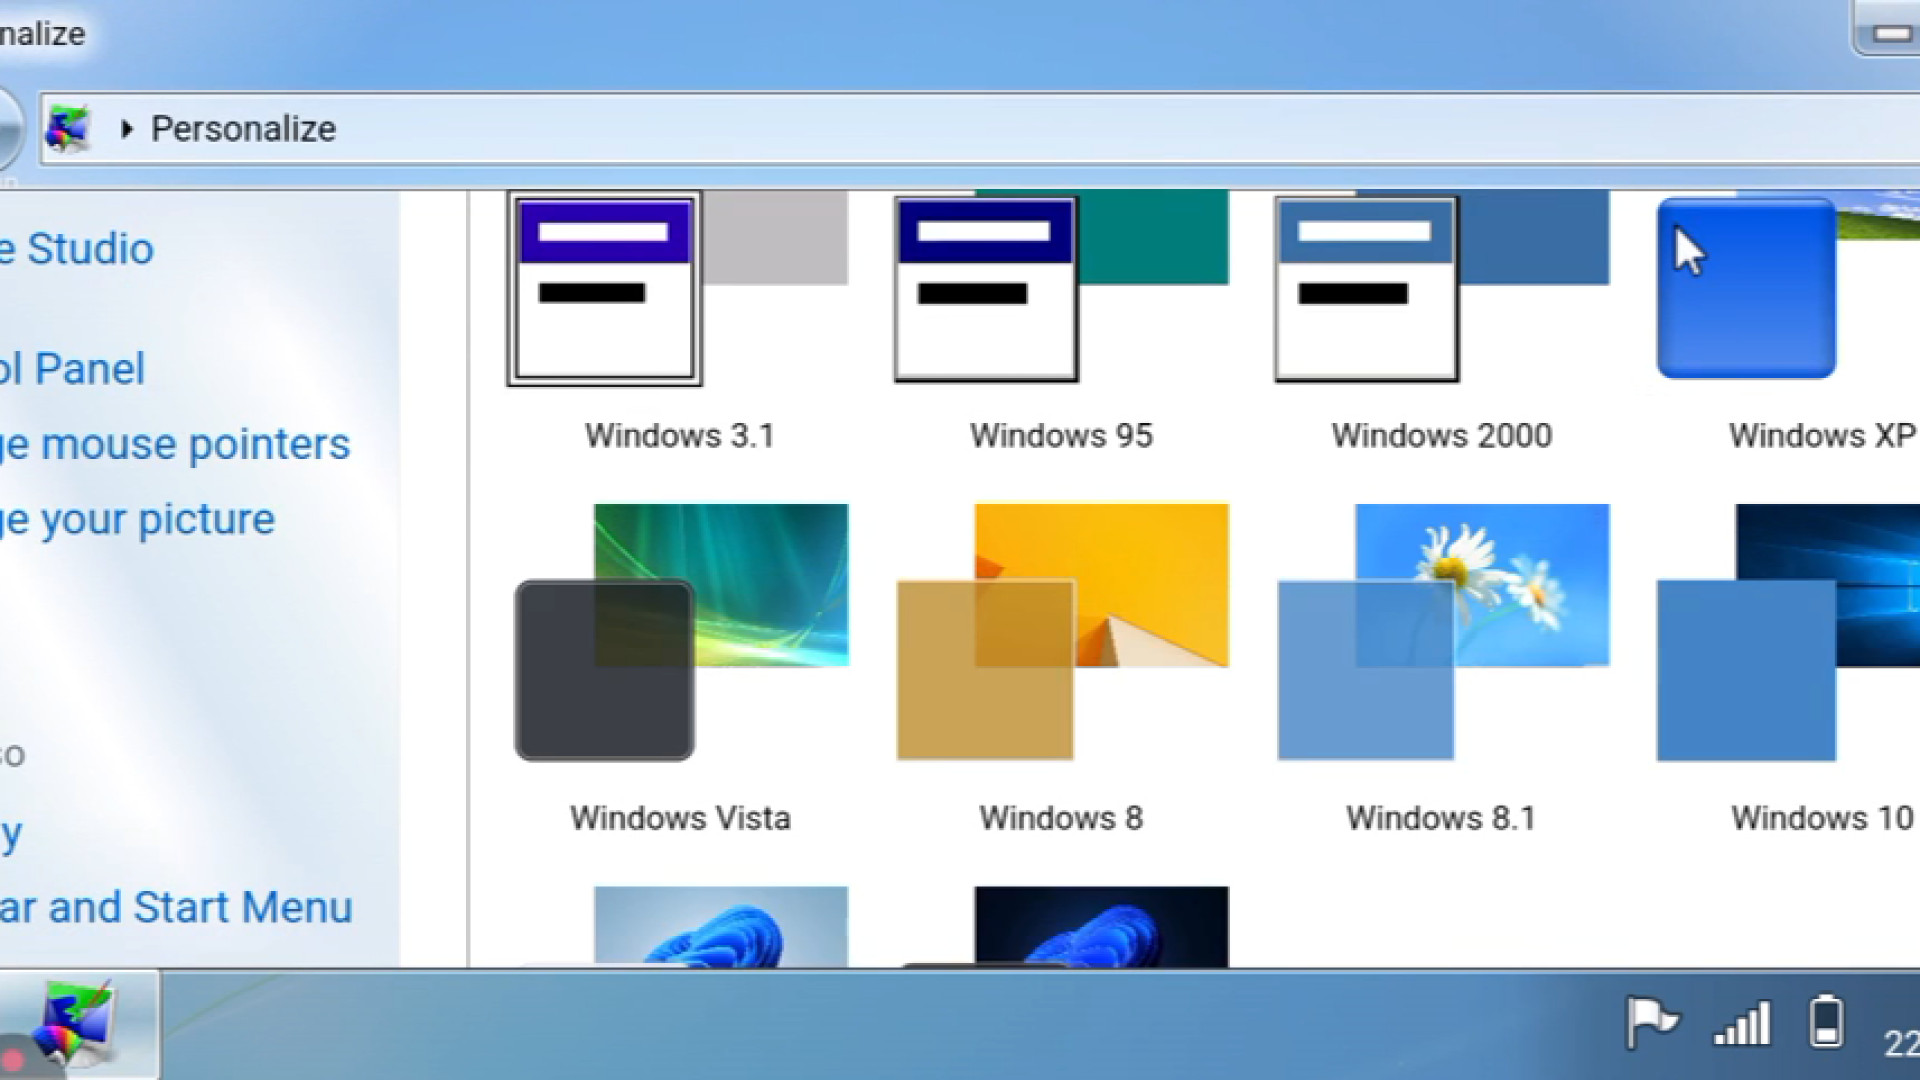1920x1080 pixels.
Task: Click the Windows 95 label text
Action: [1061, 436]
